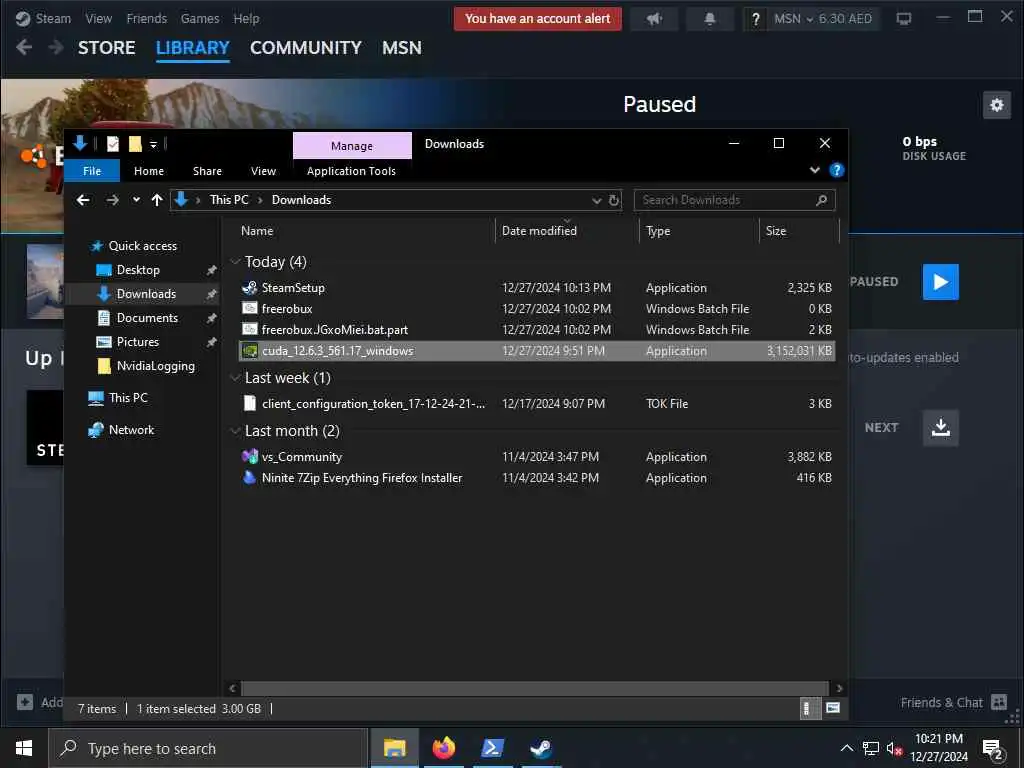Open Steam settings gear on downloads page

pos(996,105)
